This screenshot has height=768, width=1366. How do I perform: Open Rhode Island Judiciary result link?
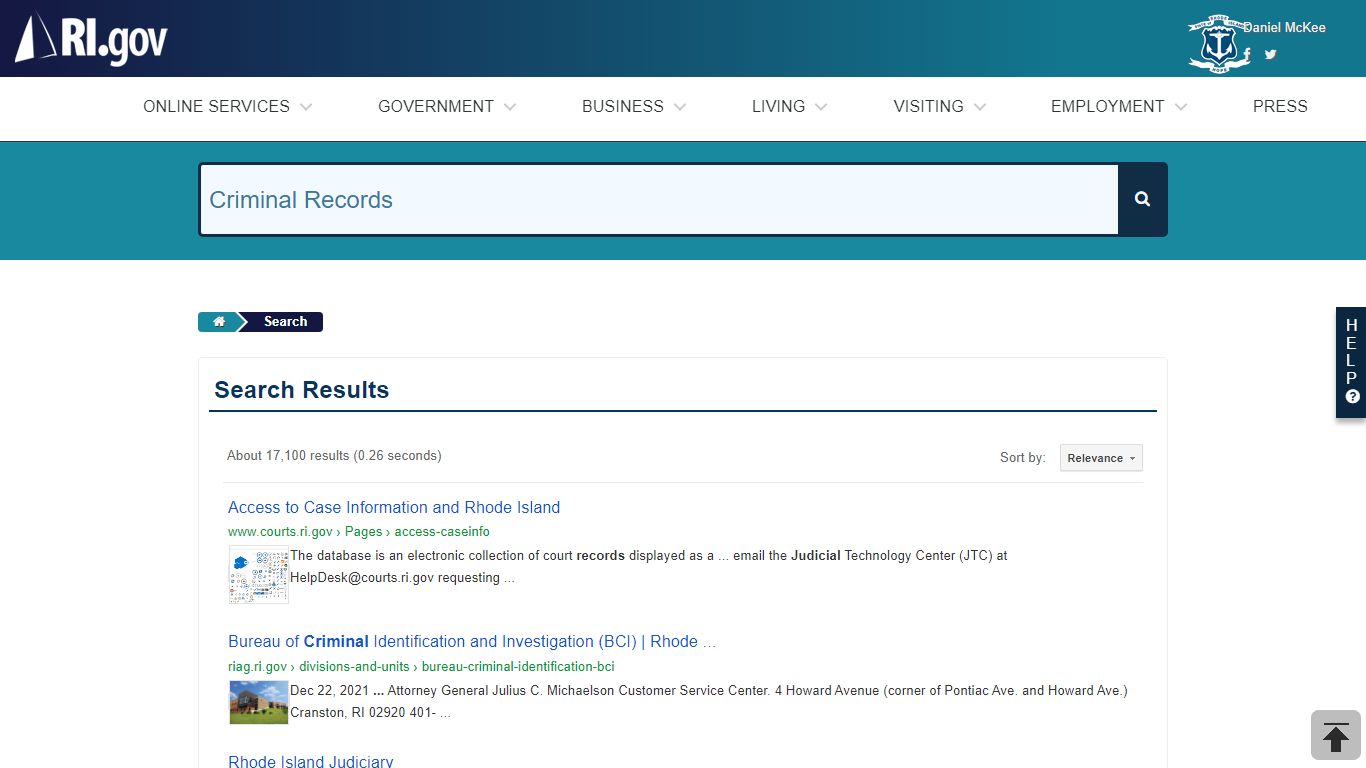click(311, 761)
